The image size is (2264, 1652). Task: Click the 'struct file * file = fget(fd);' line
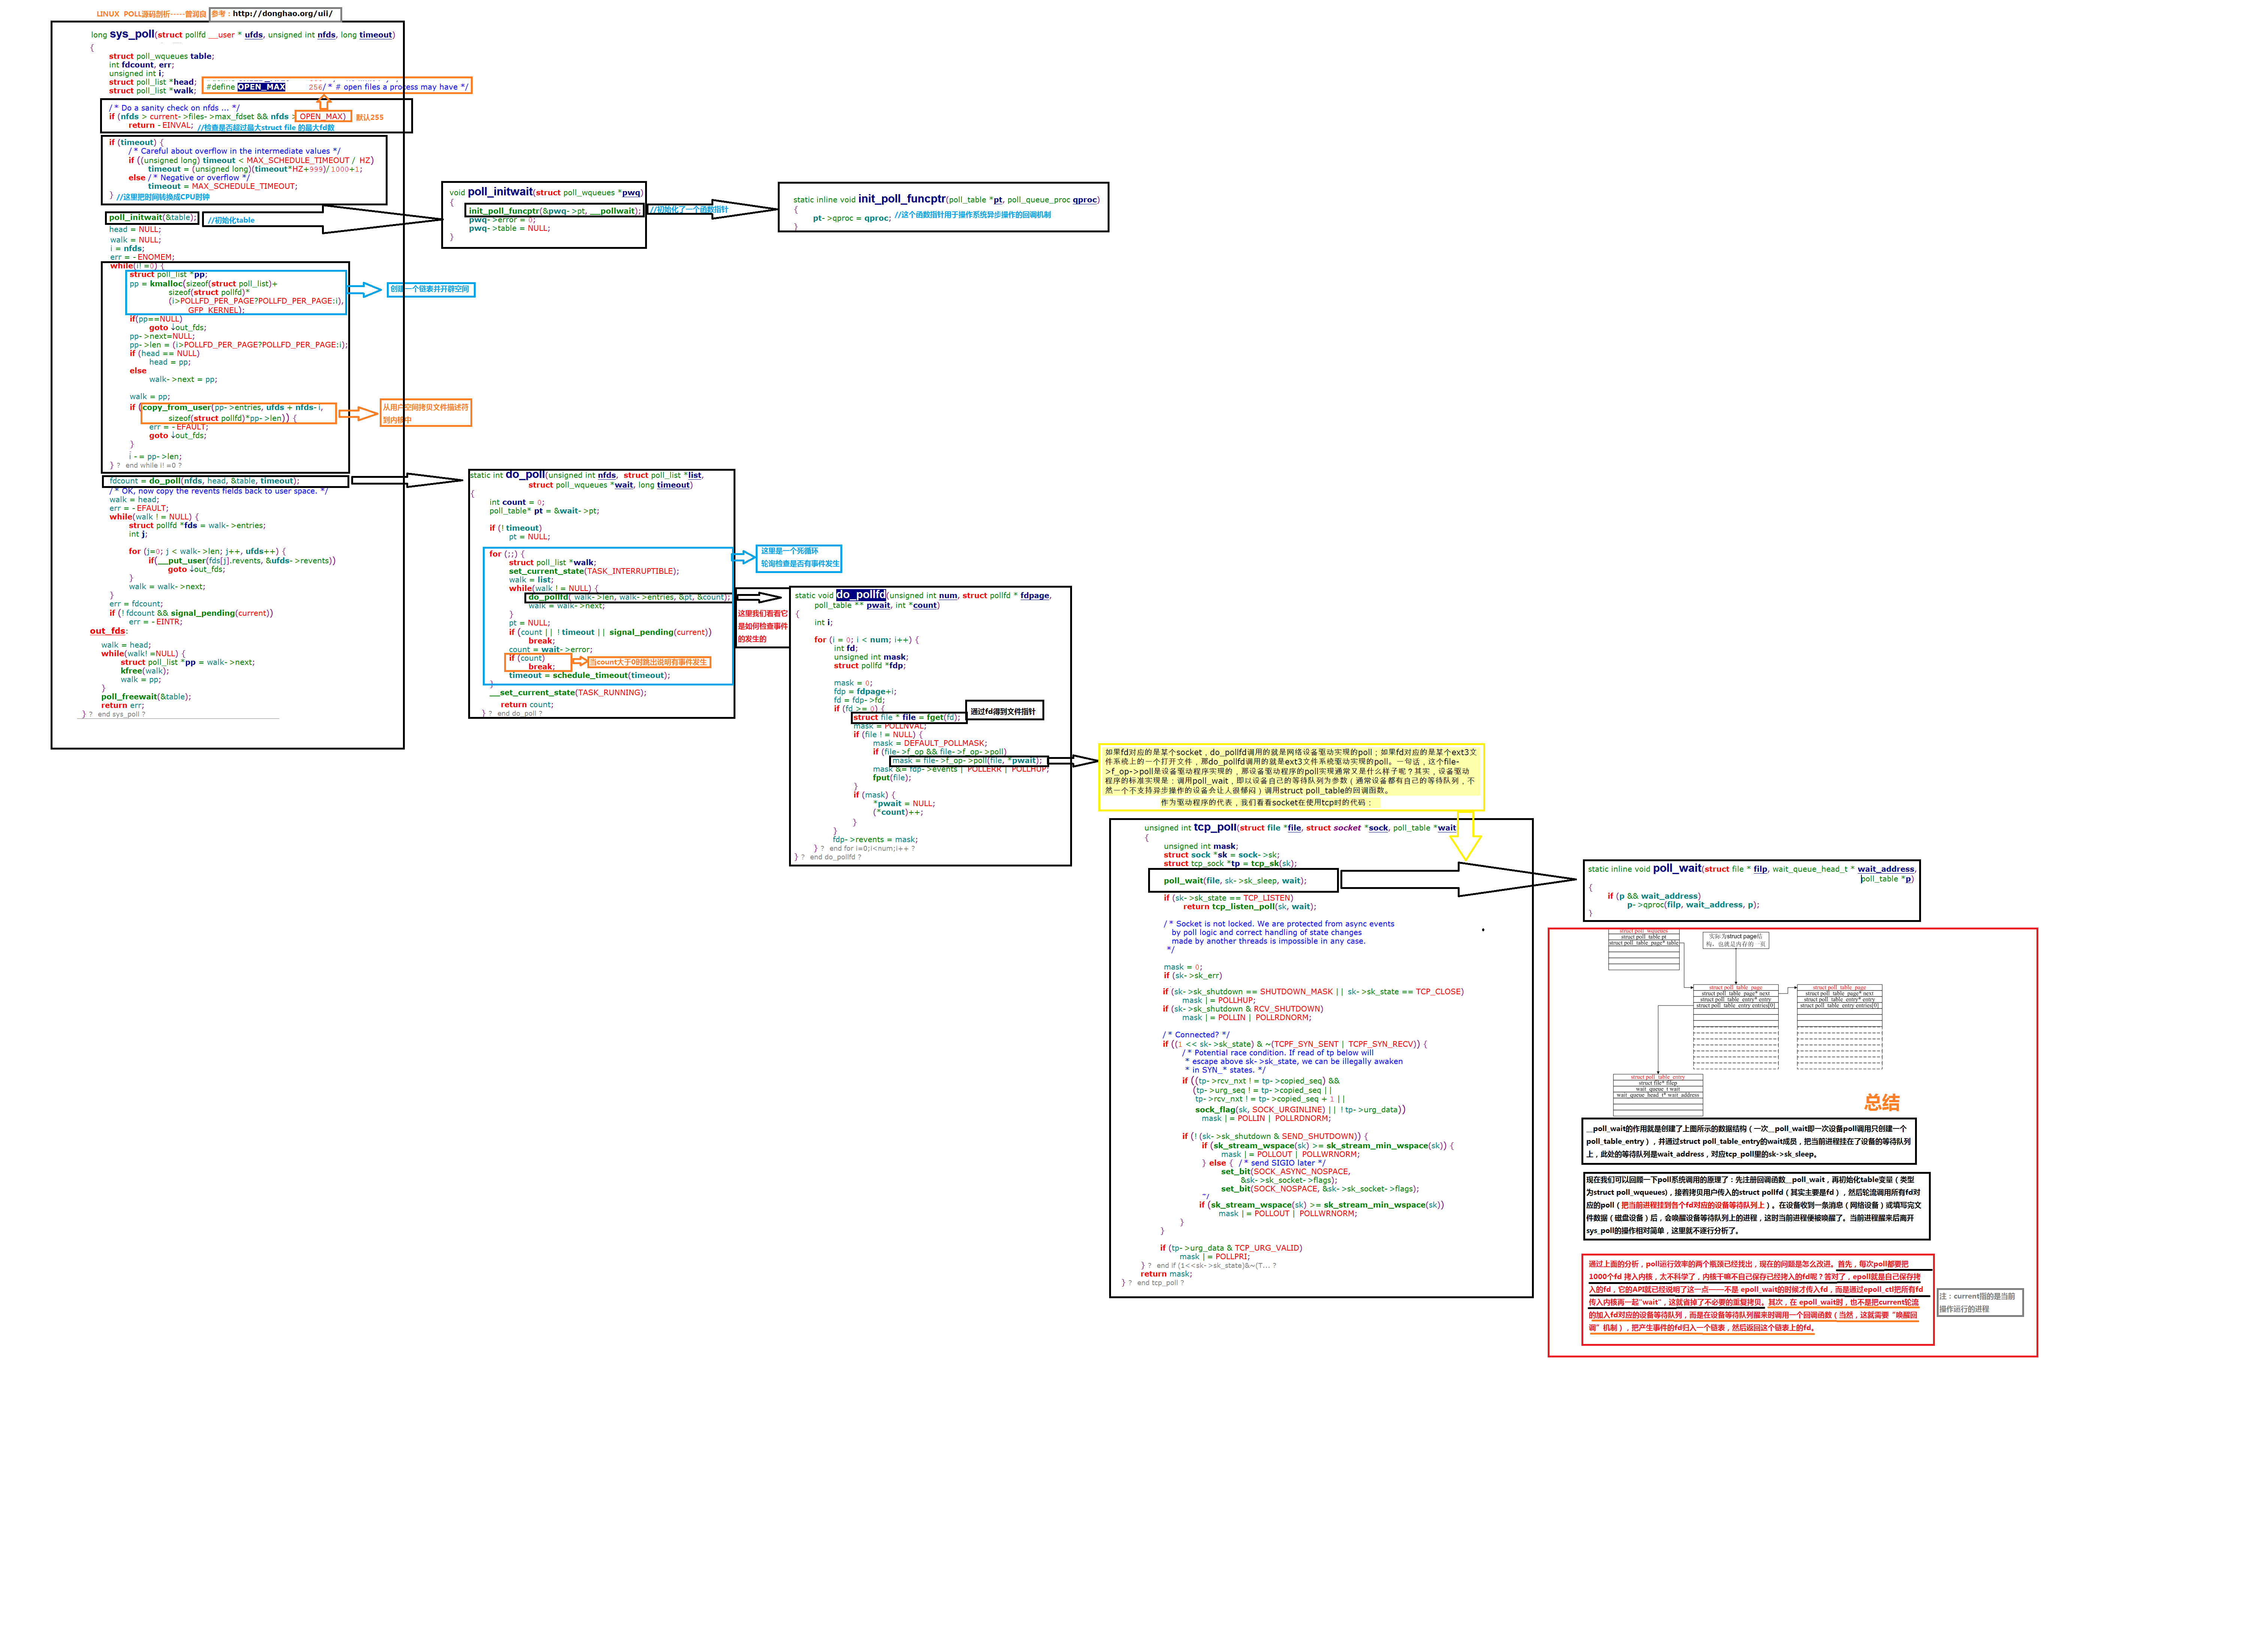tap(907, 717)
